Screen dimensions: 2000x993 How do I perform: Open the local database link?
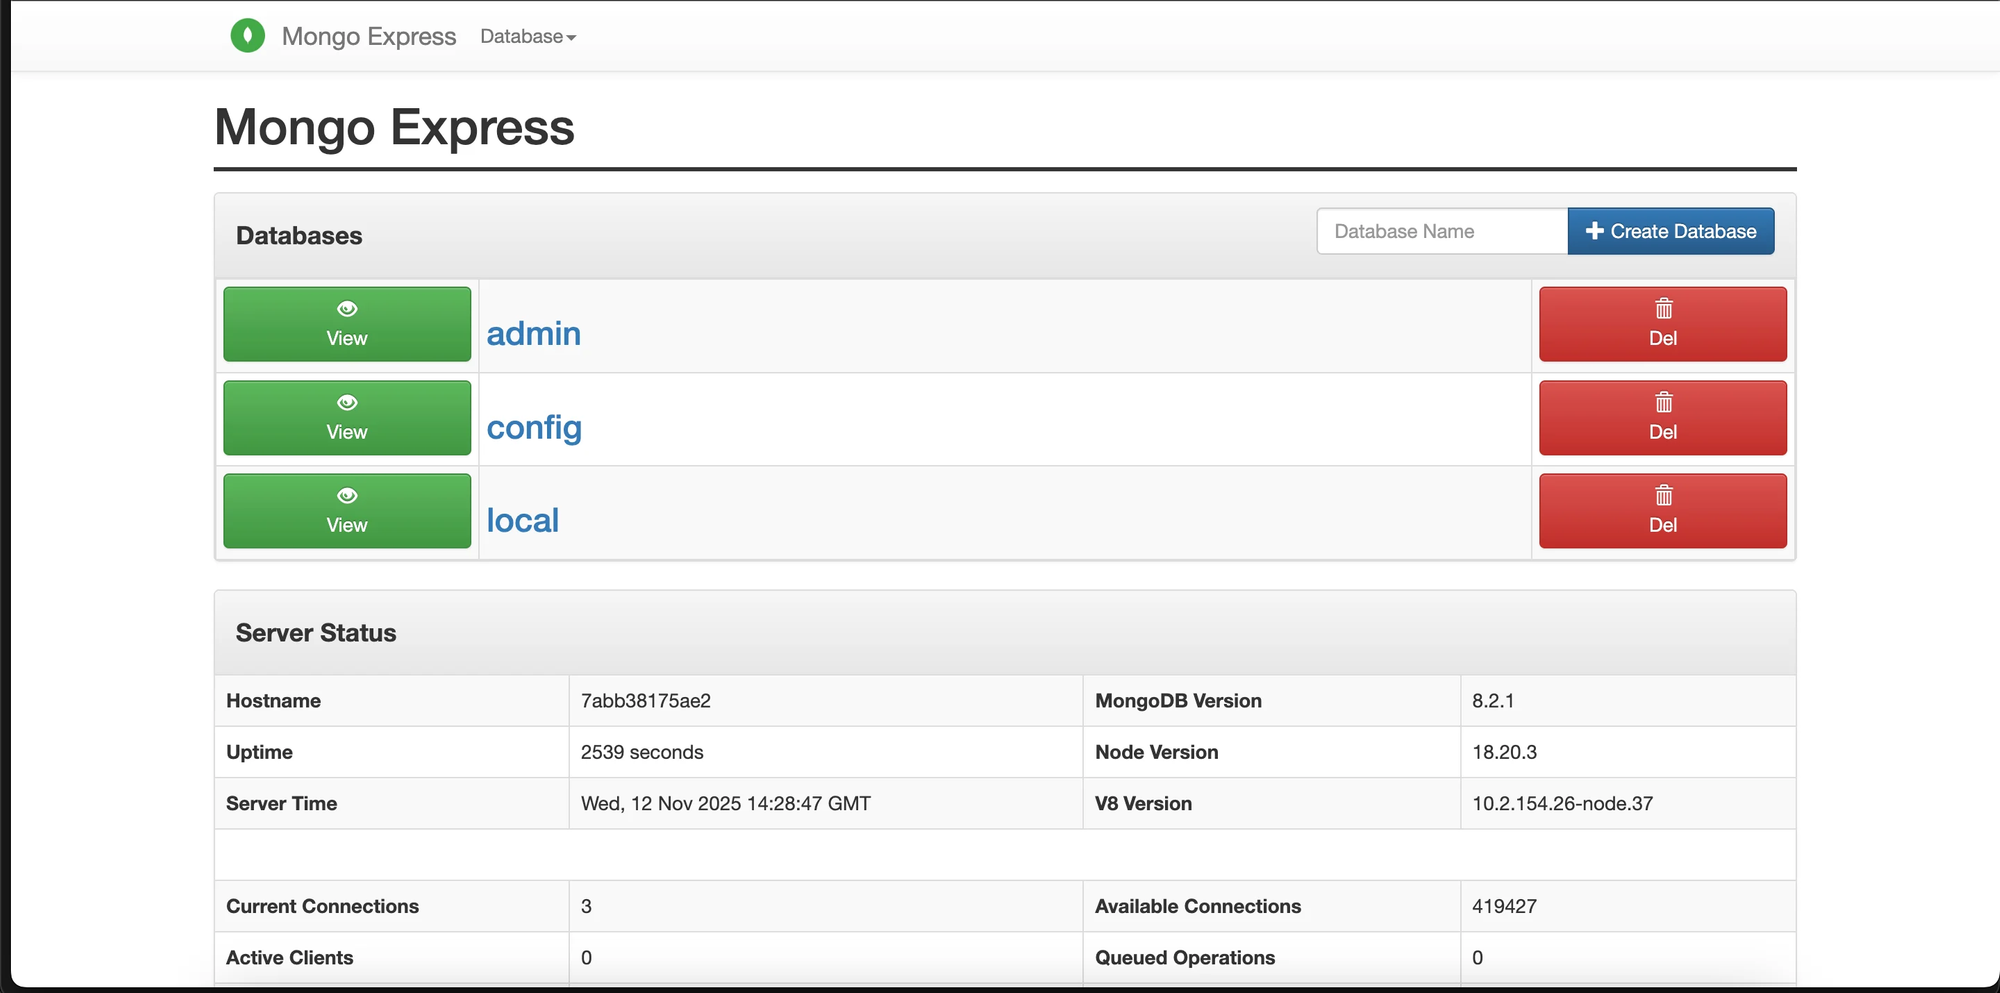pyautogui.click(x=522, y=521)
